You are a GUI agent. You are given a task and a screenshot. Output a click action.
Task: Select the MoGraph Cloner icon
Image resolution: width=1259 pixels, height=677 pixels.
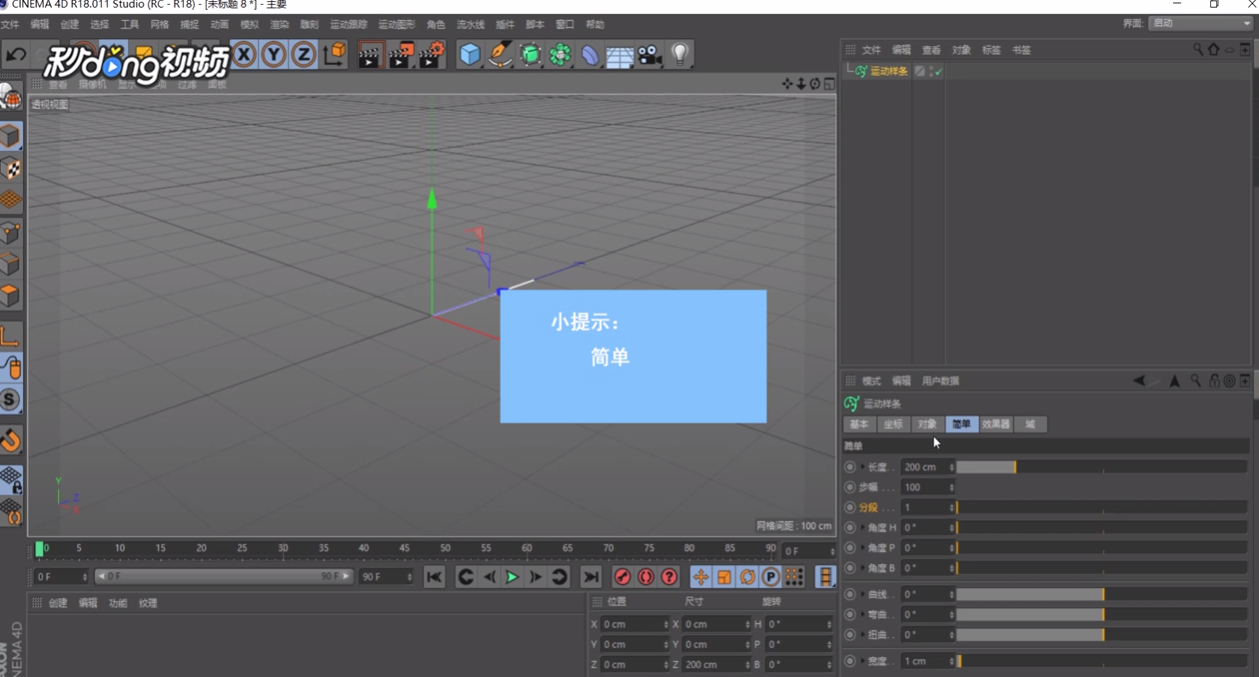[x=561, y=55]
